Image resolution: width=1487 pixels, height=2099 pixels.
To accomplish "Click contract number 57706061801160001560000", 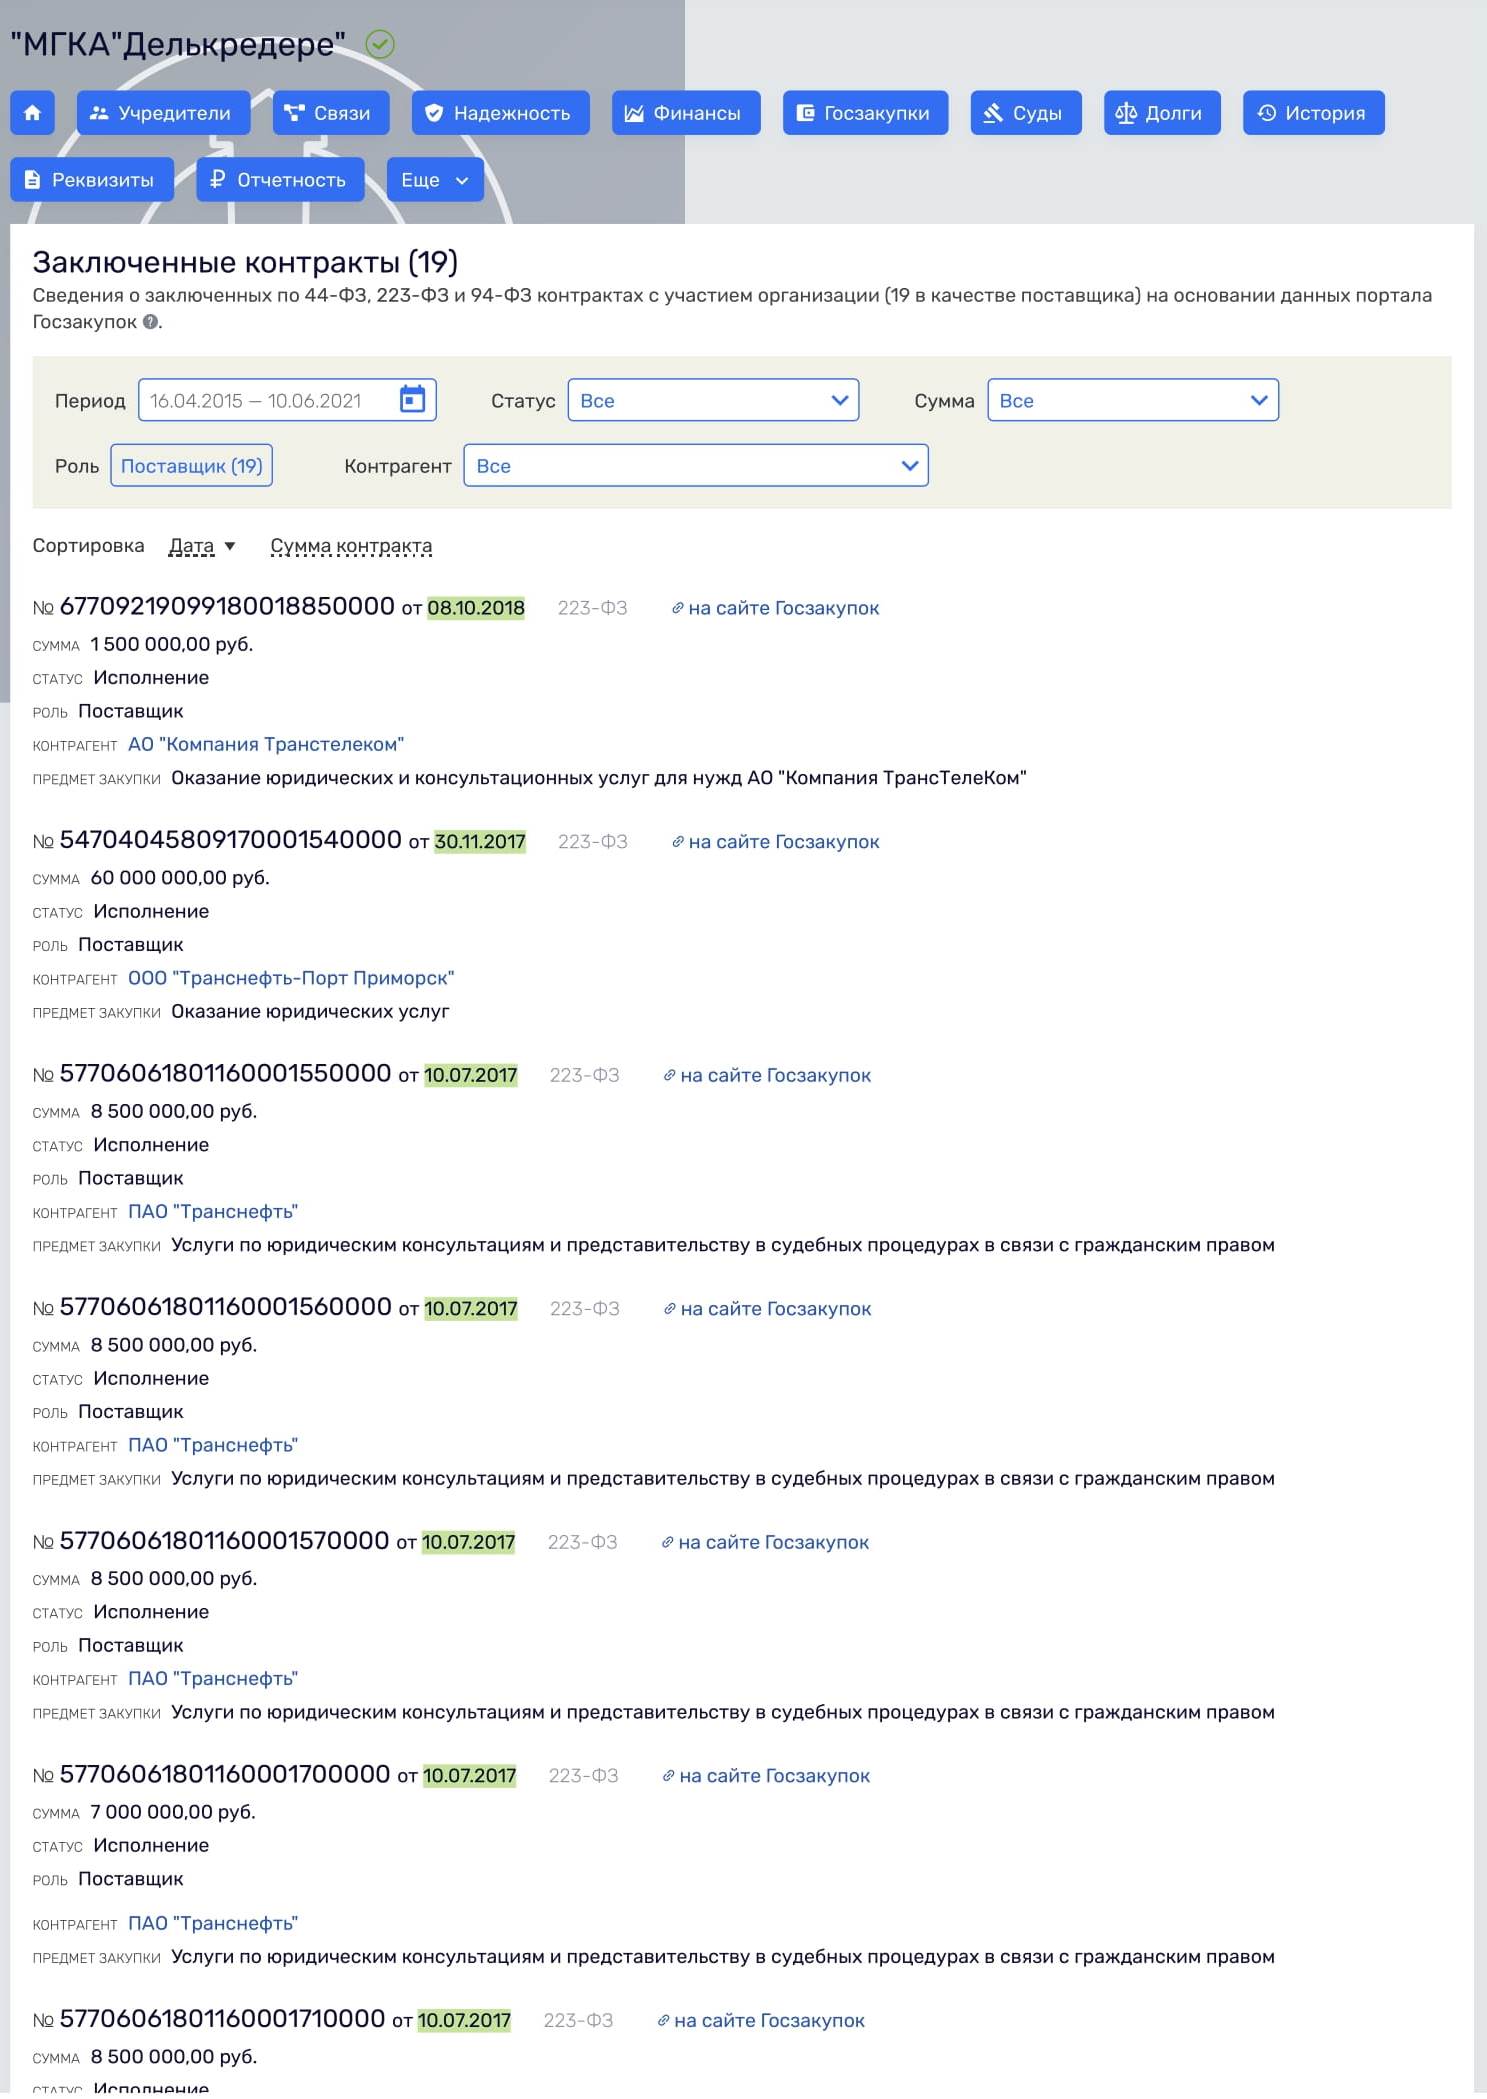I will coord(226,1307).
